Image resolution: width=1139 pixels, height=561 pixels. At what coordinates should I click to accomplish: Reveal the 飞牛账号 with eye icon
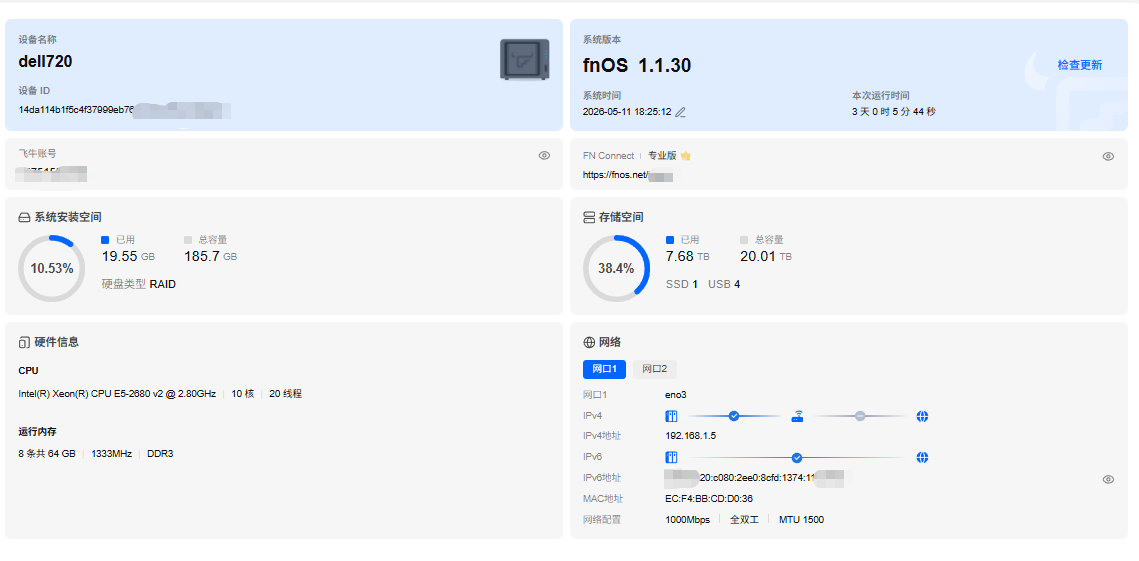(x=544, y=156)
